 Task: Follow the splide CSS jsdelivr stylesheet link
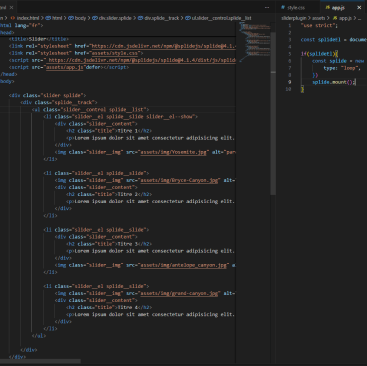click(164, 46)
